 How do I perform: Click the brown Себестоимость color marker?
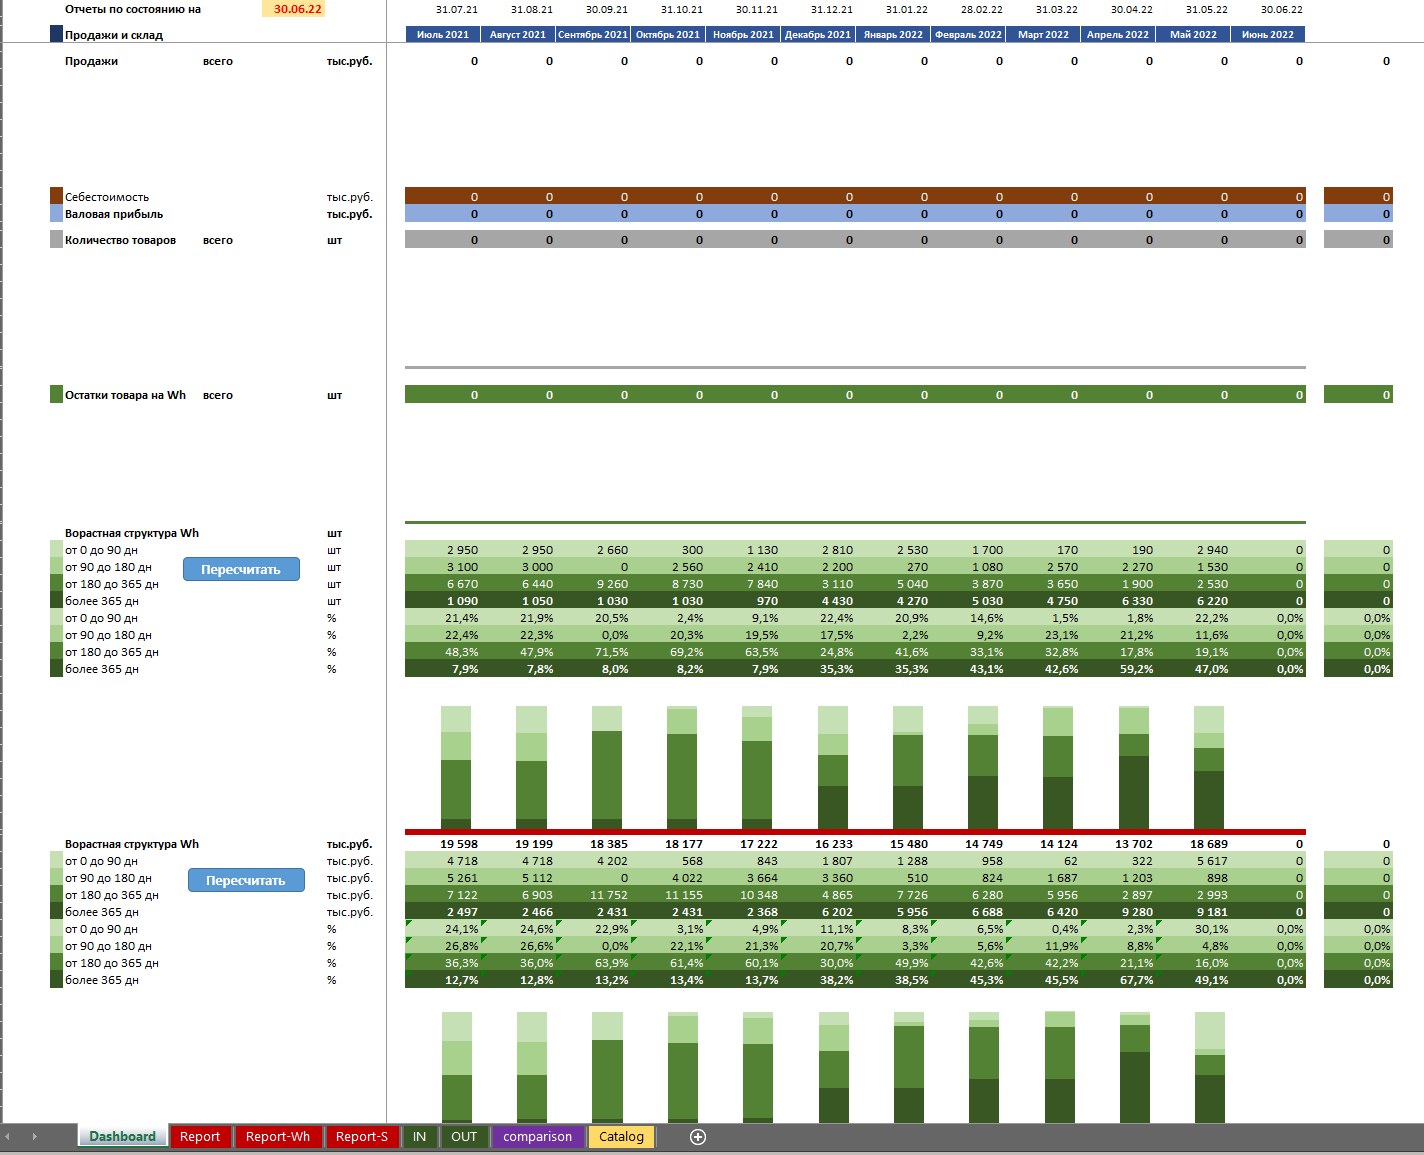57,196
